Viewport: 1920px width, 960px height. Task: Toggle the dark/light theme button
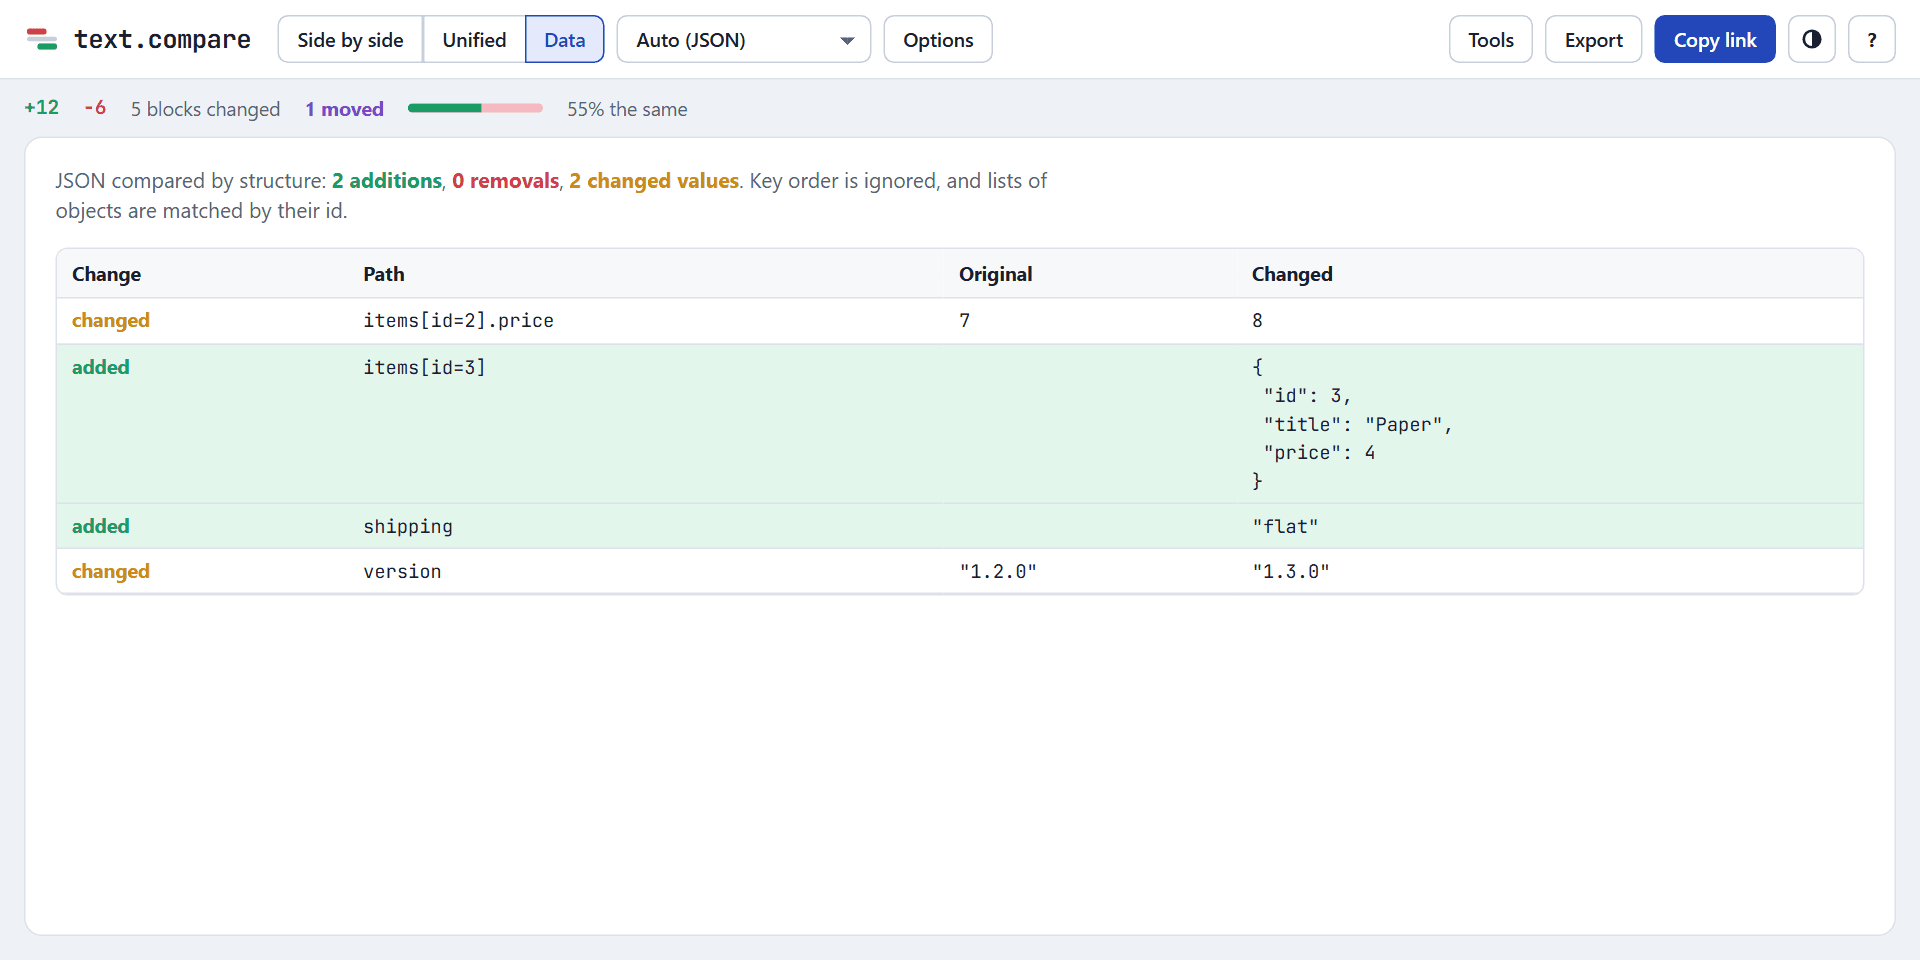click(x=1811, y=39)
